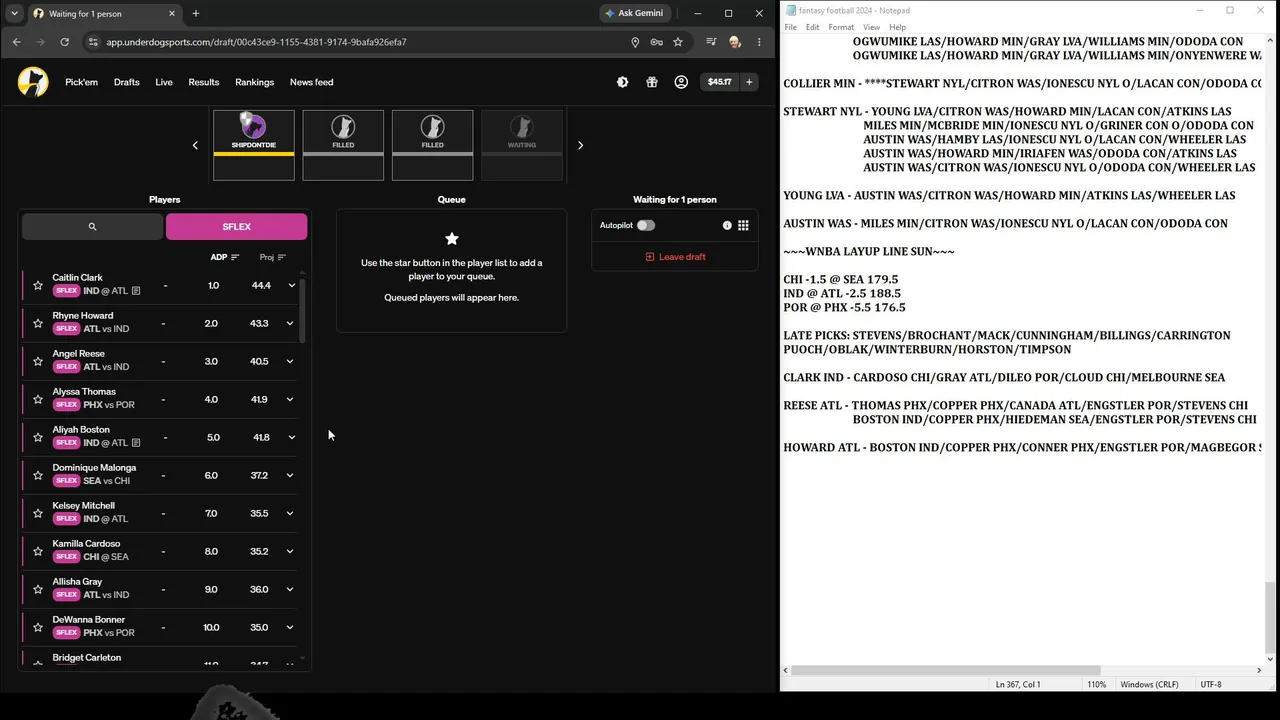Image resolution: width=1280 pixels, height=720 pixels.
Task: Open Notepad's View menu
Action: click(x=872, y=27)
